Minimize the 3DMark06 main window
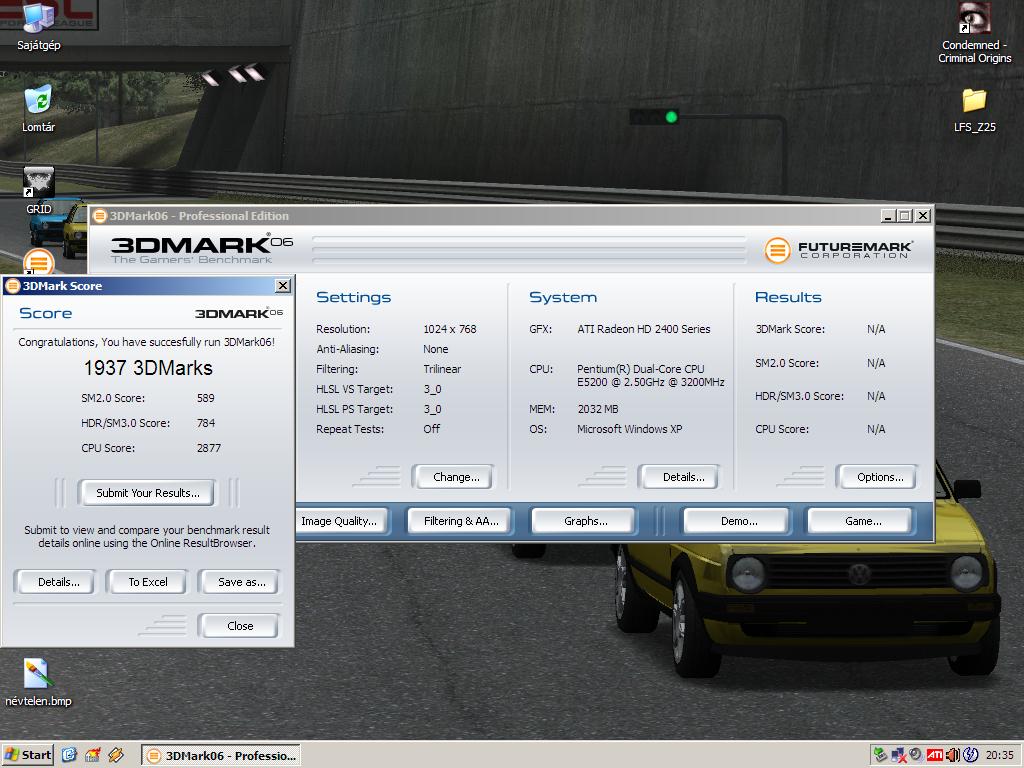 click(887, 216)
